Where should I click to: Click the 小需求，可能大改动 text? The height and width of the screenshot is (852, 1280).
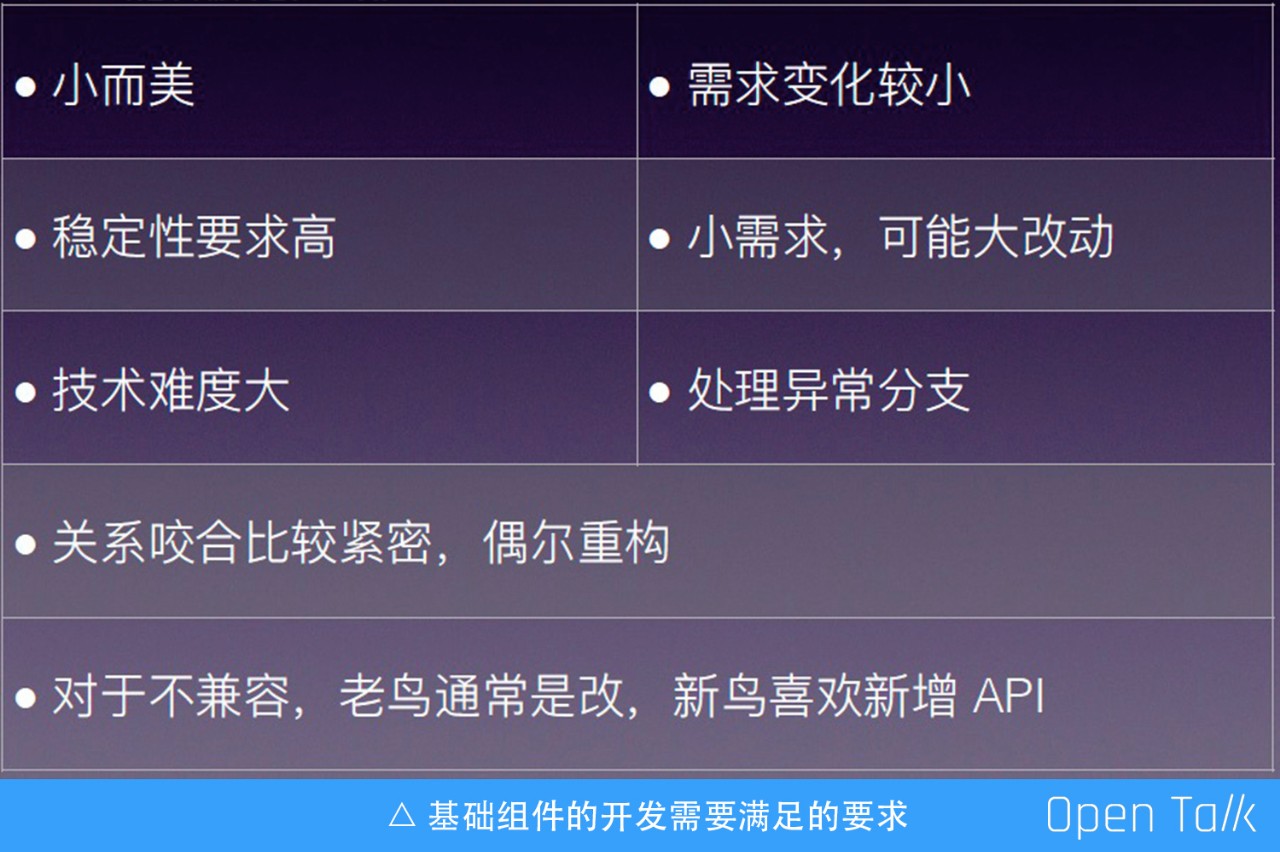(x=900, y=237)
